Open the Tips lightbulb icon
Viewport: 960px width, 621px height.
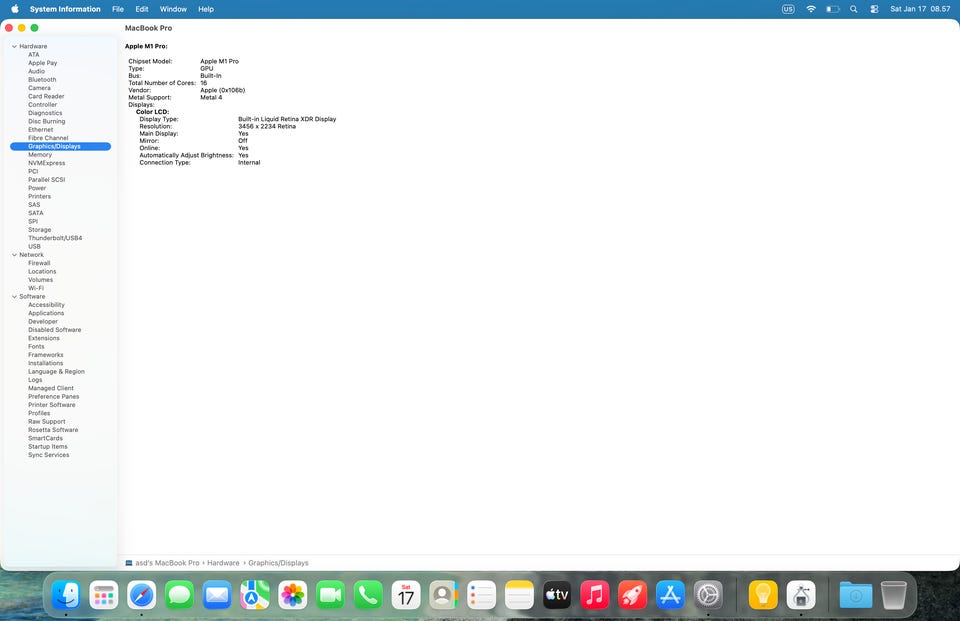(x=763, y=595)
